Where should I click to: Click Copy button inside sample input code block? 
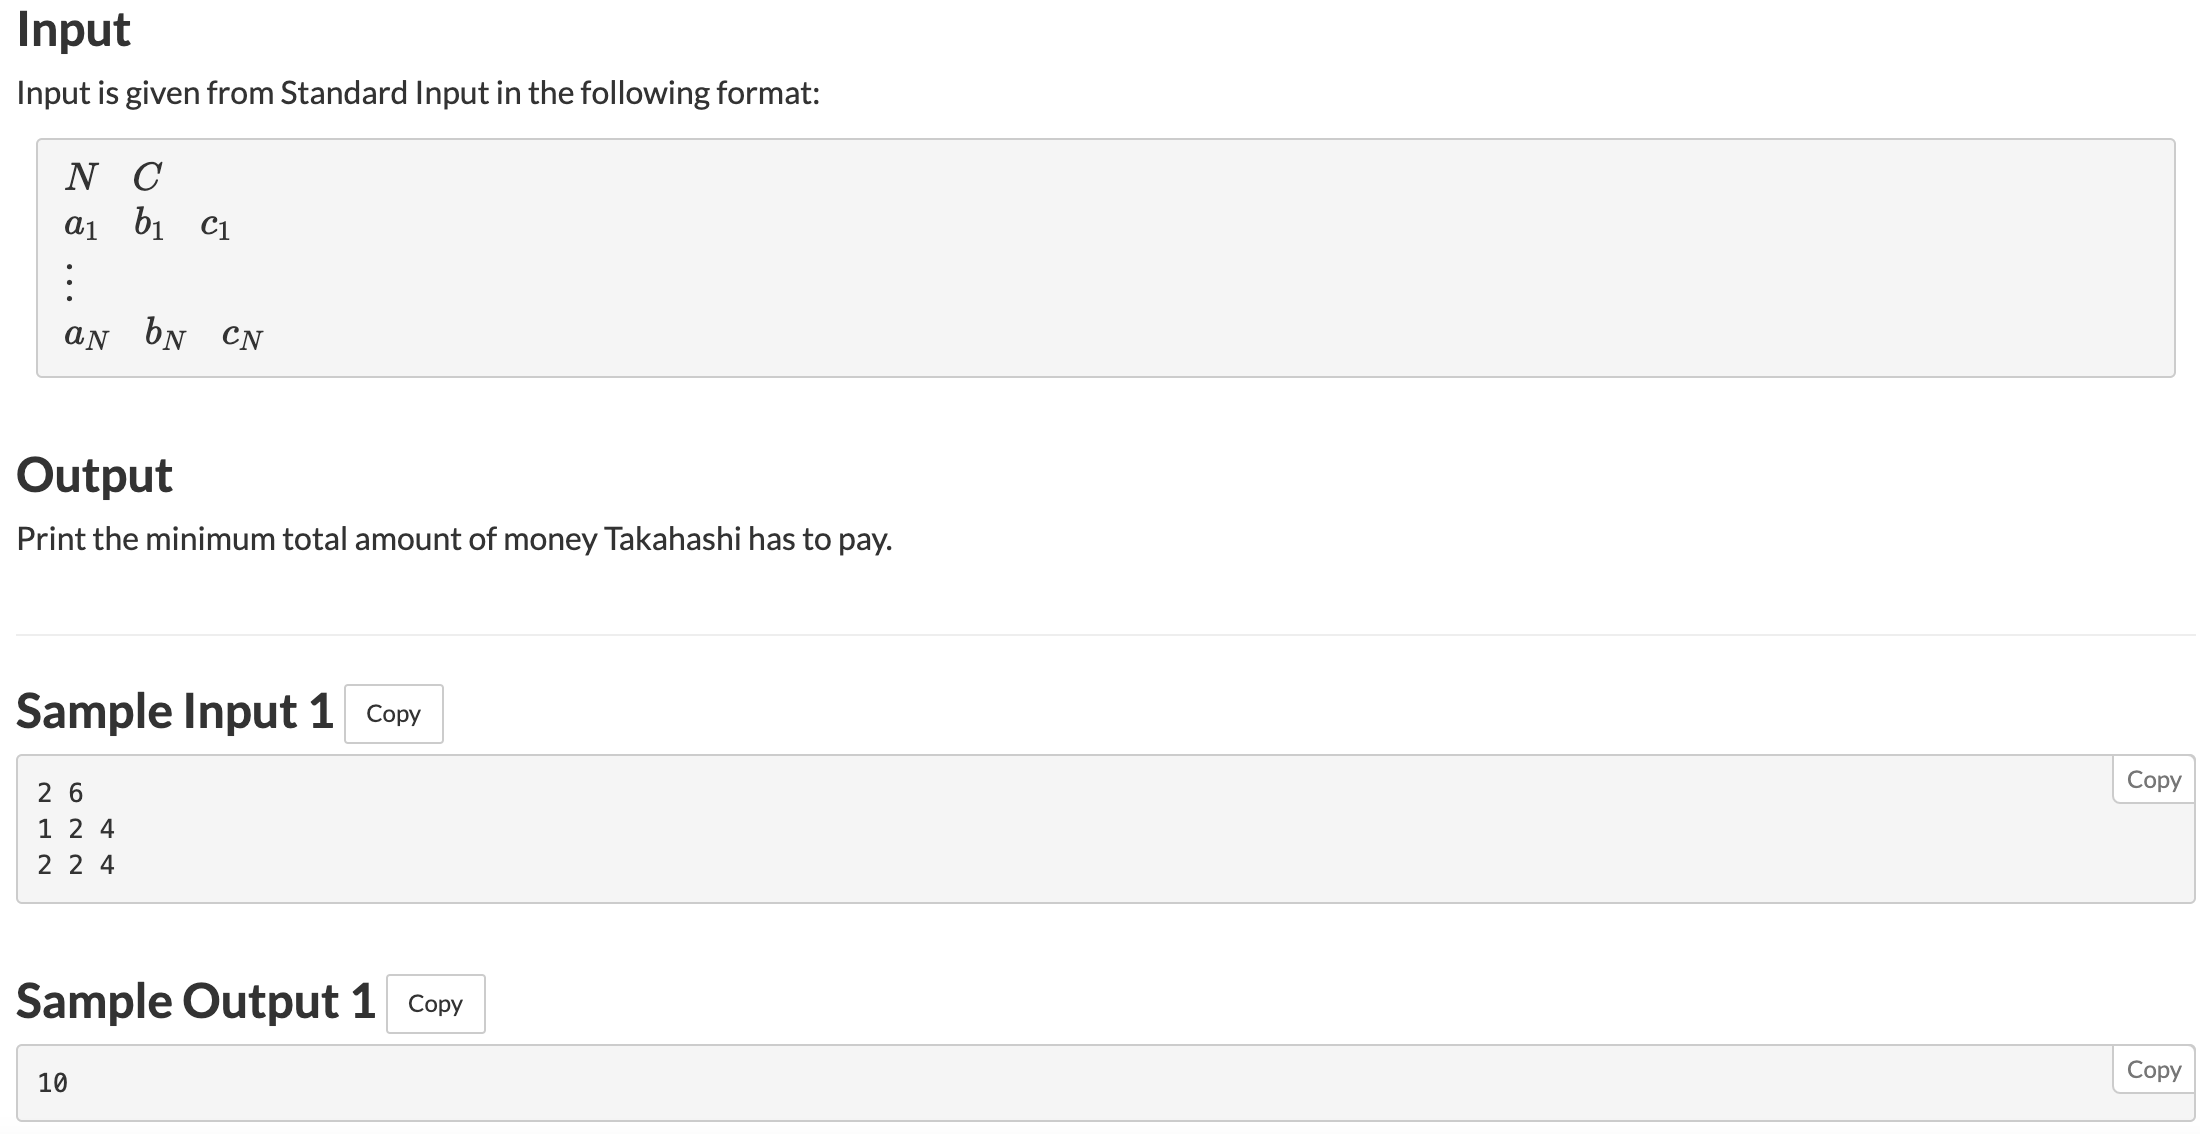pyautogui.click(x=2153, y=780)
